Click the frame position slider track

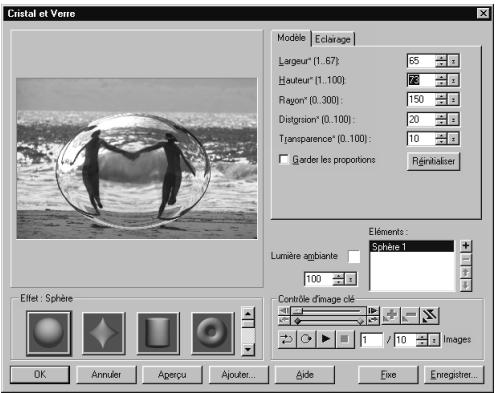click(328, 311)
